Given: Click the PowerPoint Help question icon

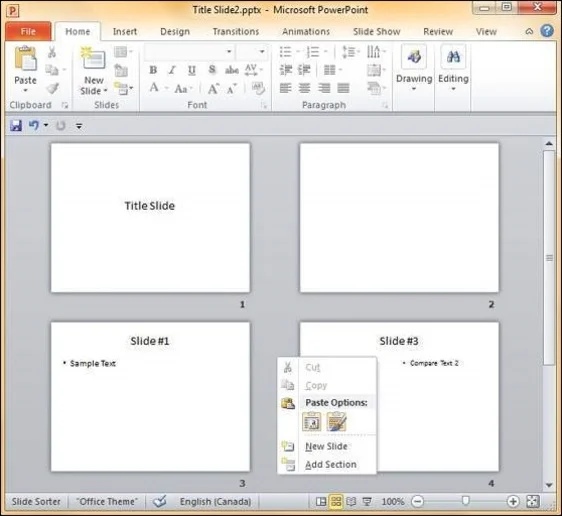Looking at the screenshot, I should click(547, 31).
